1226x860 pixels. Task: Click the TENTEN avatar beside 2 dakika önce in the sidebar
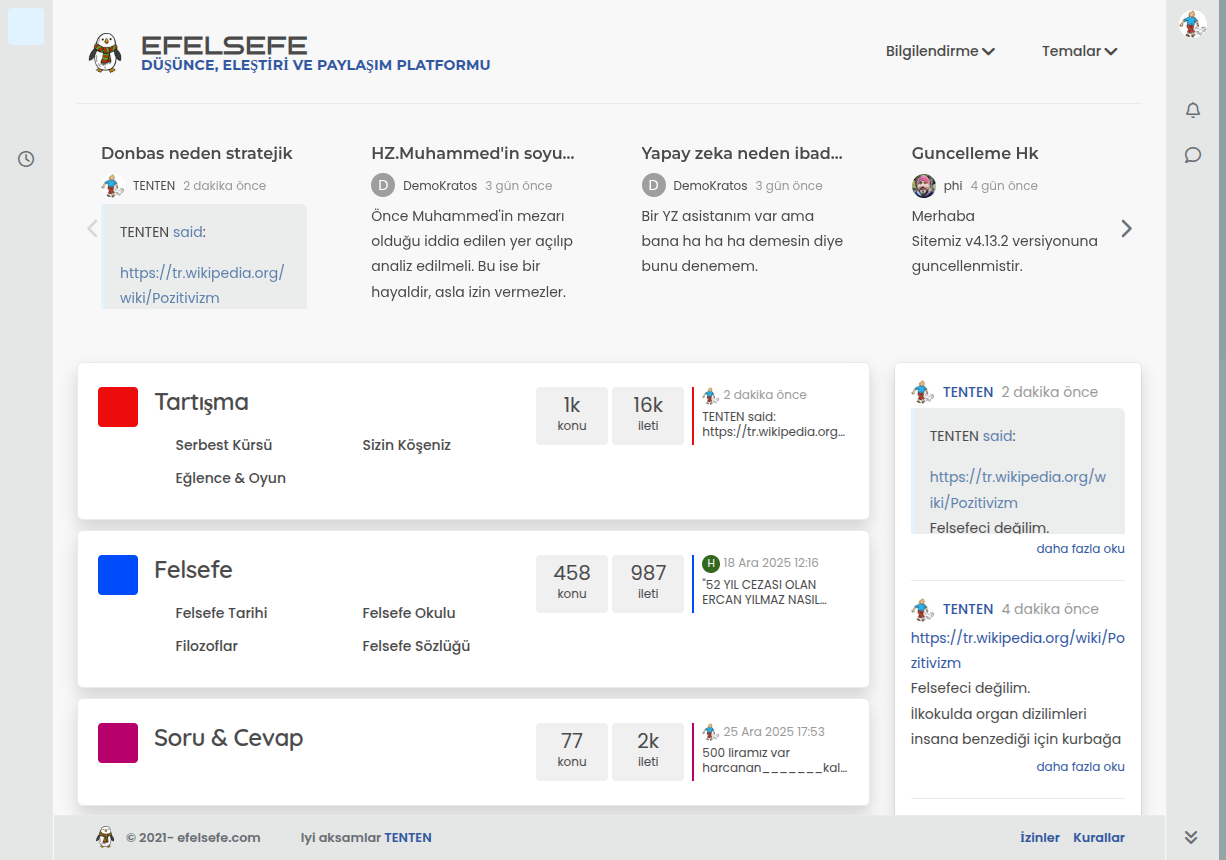click(x=922, y=392)
